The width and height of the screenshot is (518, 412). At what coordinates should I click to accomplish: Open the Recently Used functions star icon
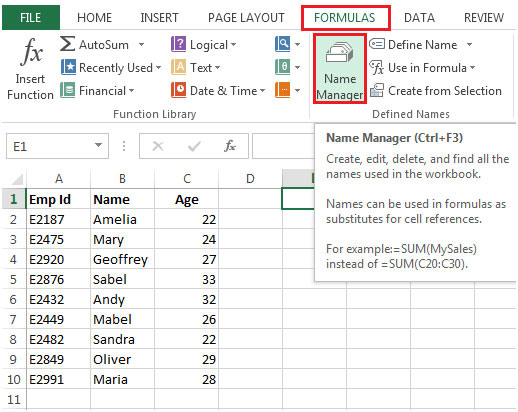[x=68, y=67]
